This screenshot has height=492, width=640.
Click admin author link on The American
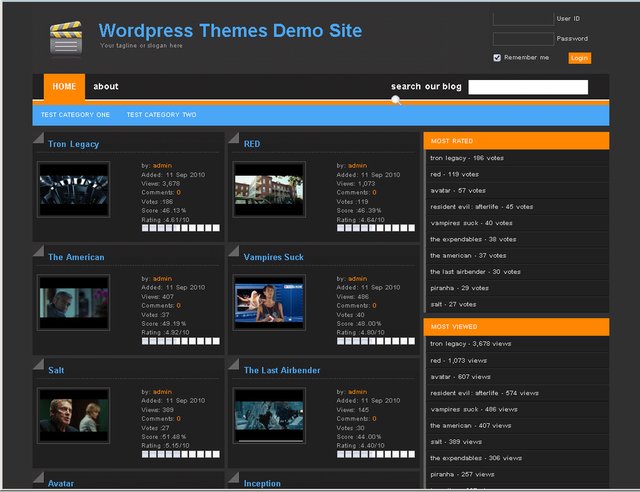(x=162, y=279)
